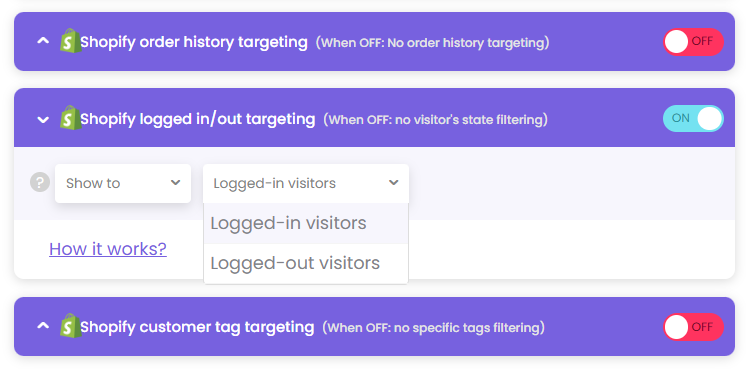Close the Logged-in visitors dropdown box
Image resolution: width=746 pixels, height=369 pixels.
point(305,183)
